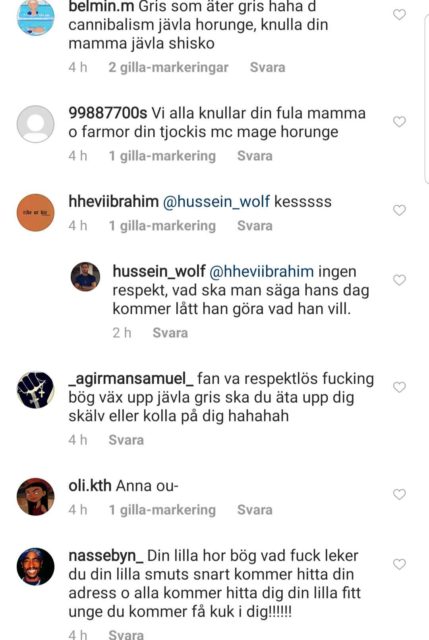429x640 pixels.
Task: Click Svara under 99887700s comment
Action: tap(255, 156)
